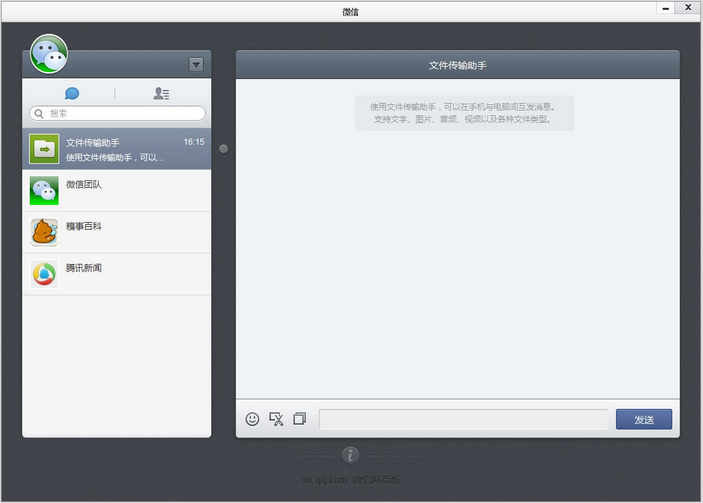The height and width of the screenshot is (503, 703).
Task: Open the 糗事百科 conversation
Action: [x=117, y=232]
